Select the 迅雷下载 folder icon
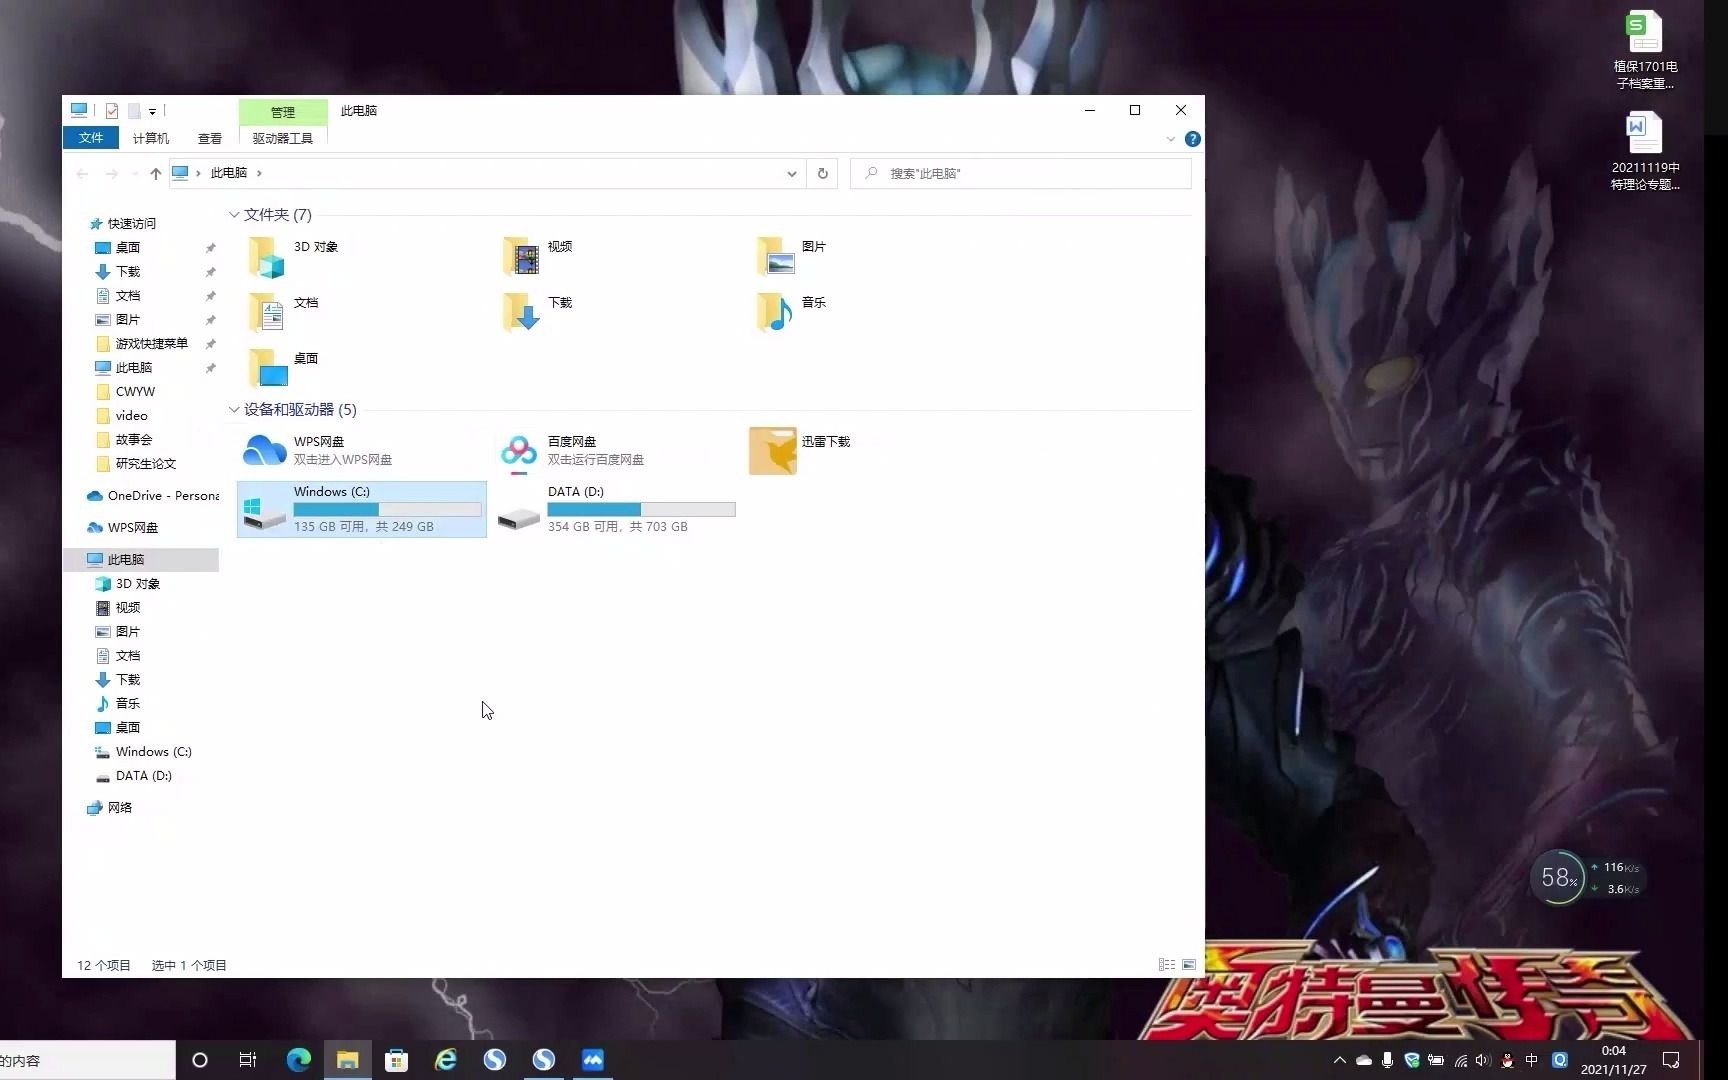This screenshot has height=1080, width=1728. tap(772, 450)
